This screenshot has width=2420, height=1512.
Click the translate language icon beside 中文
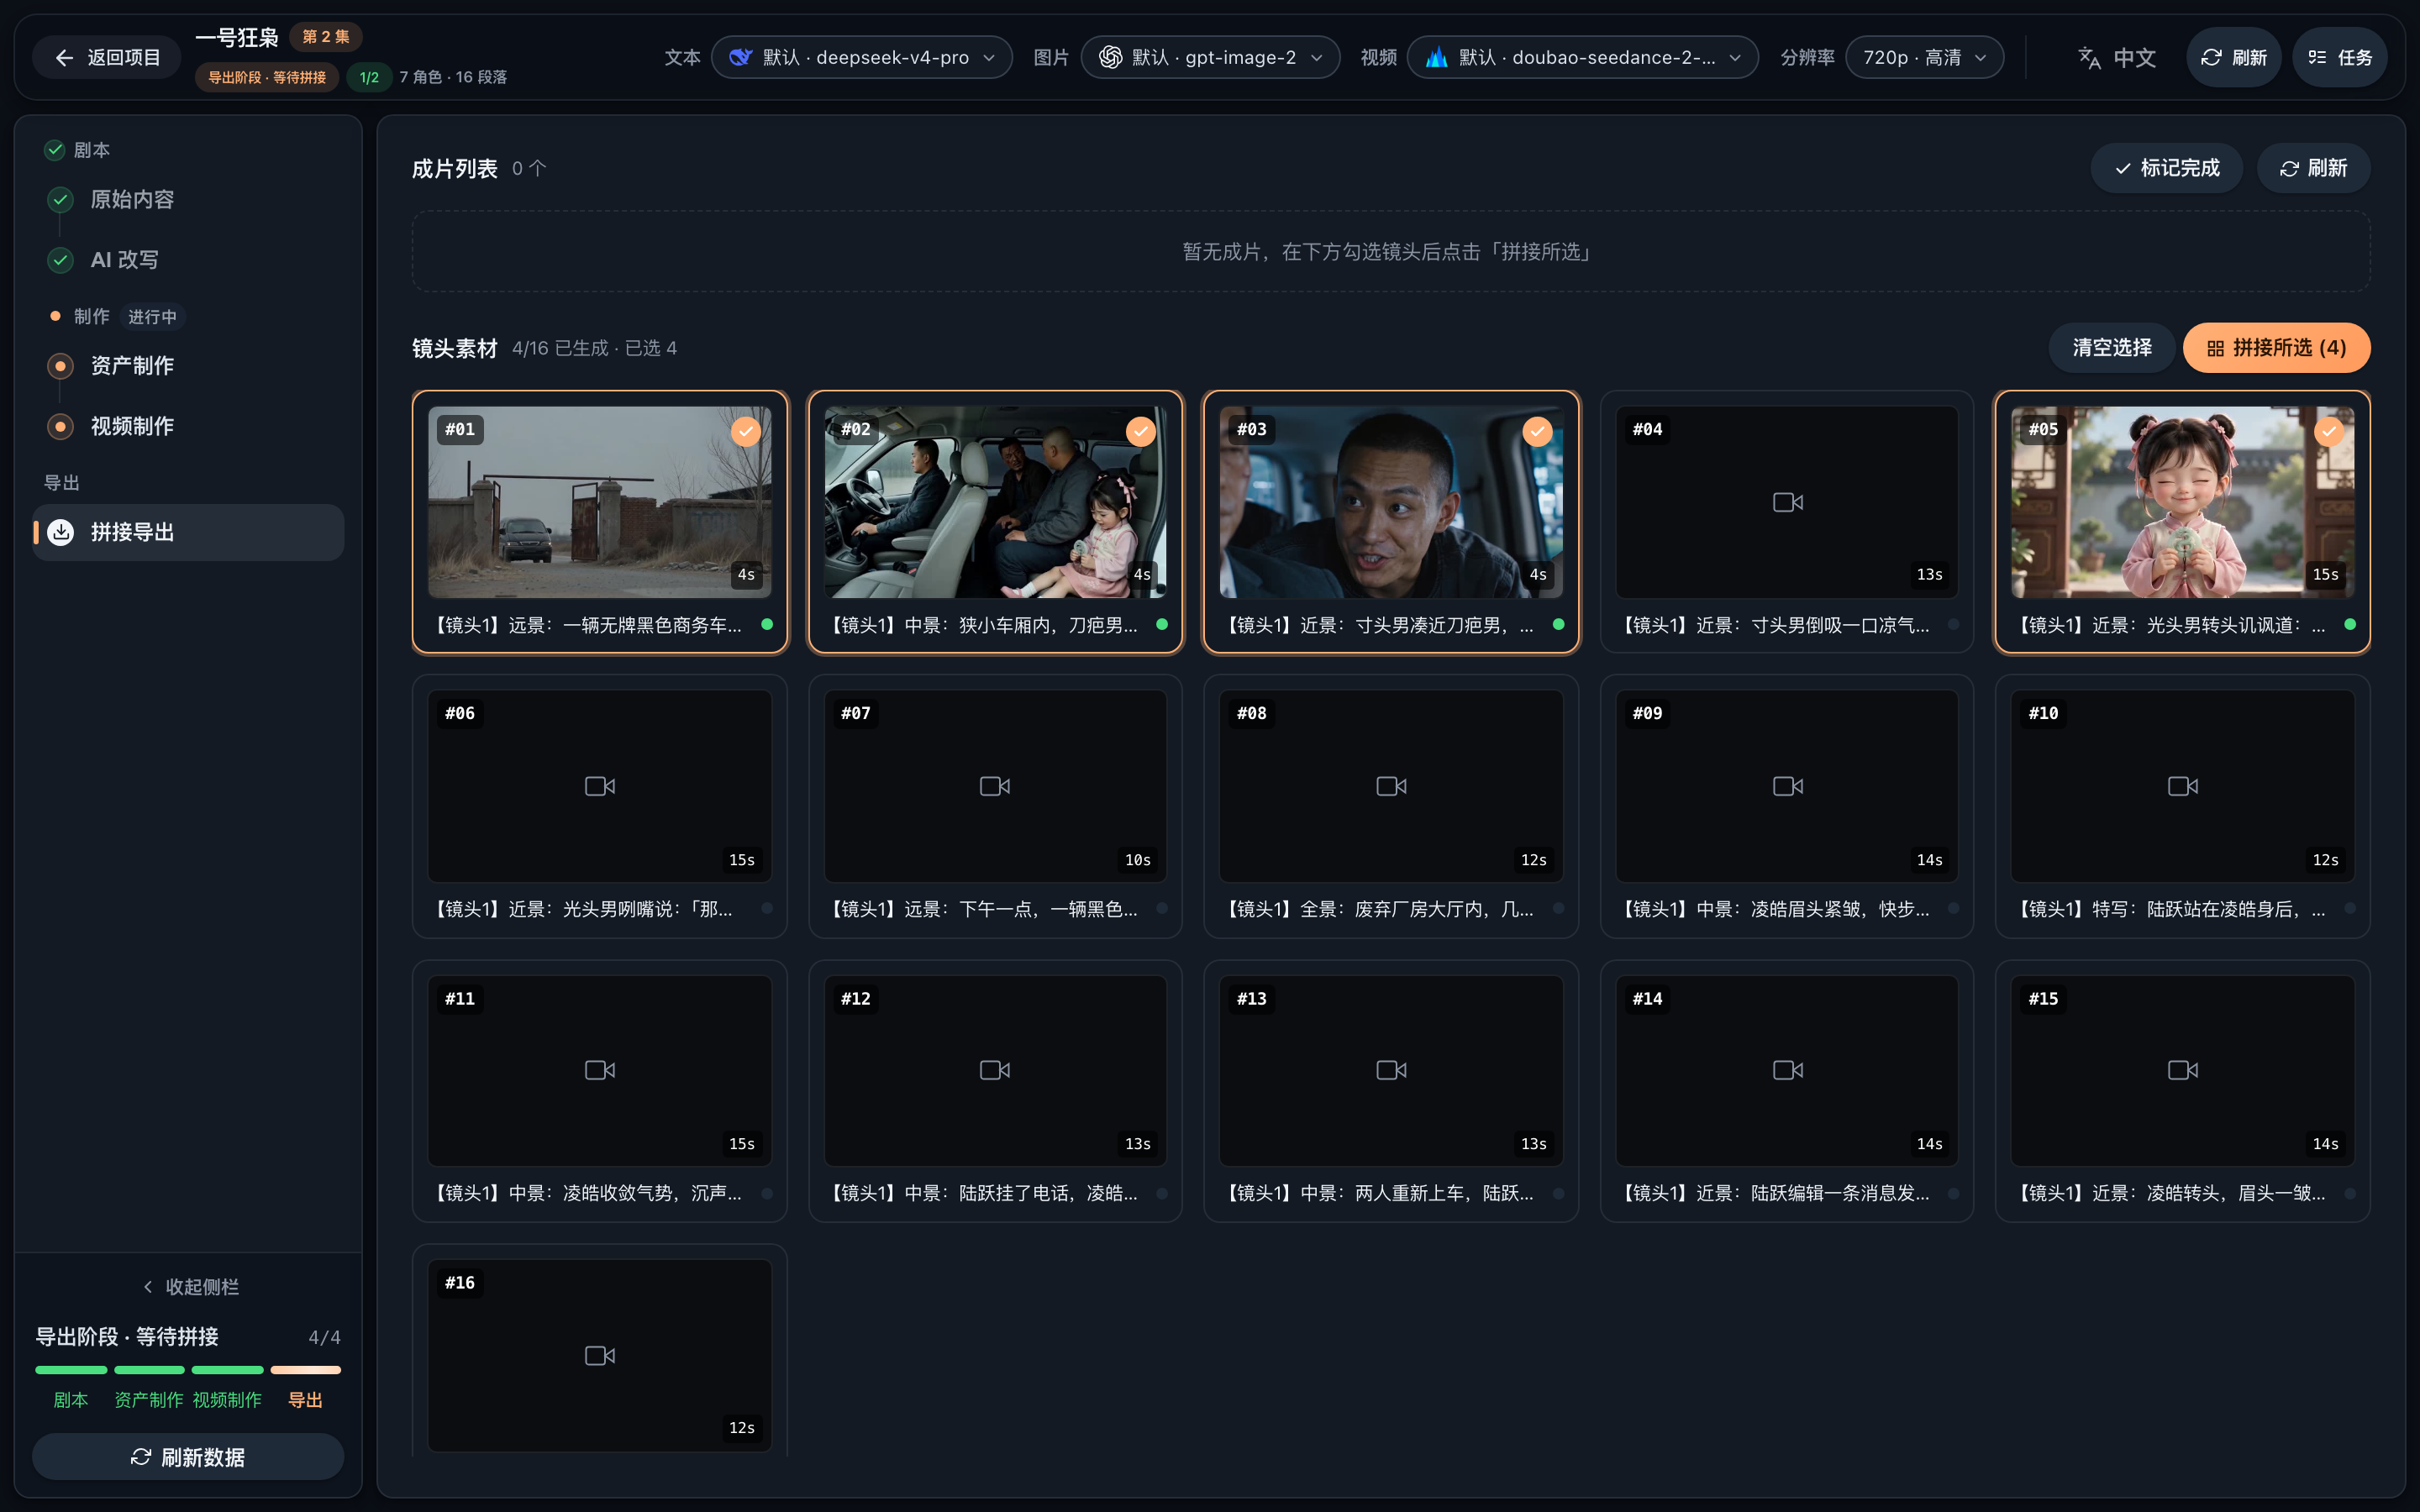(2089, 58)
